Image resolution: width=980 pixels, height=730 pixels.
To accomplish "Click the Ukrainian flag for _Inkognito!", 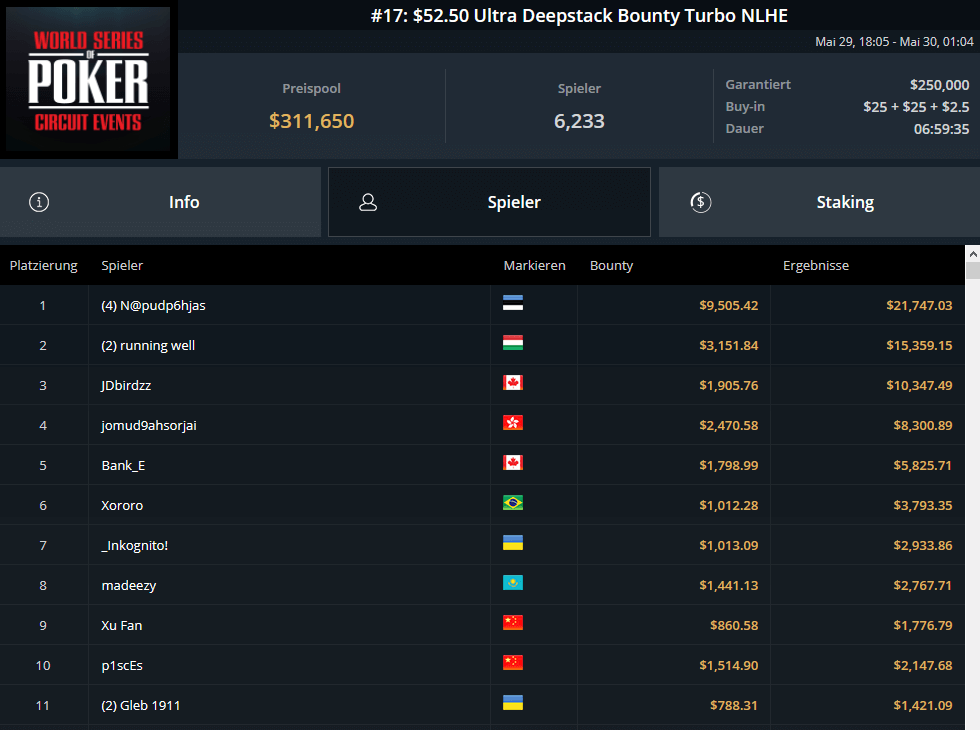I will 513,544.
